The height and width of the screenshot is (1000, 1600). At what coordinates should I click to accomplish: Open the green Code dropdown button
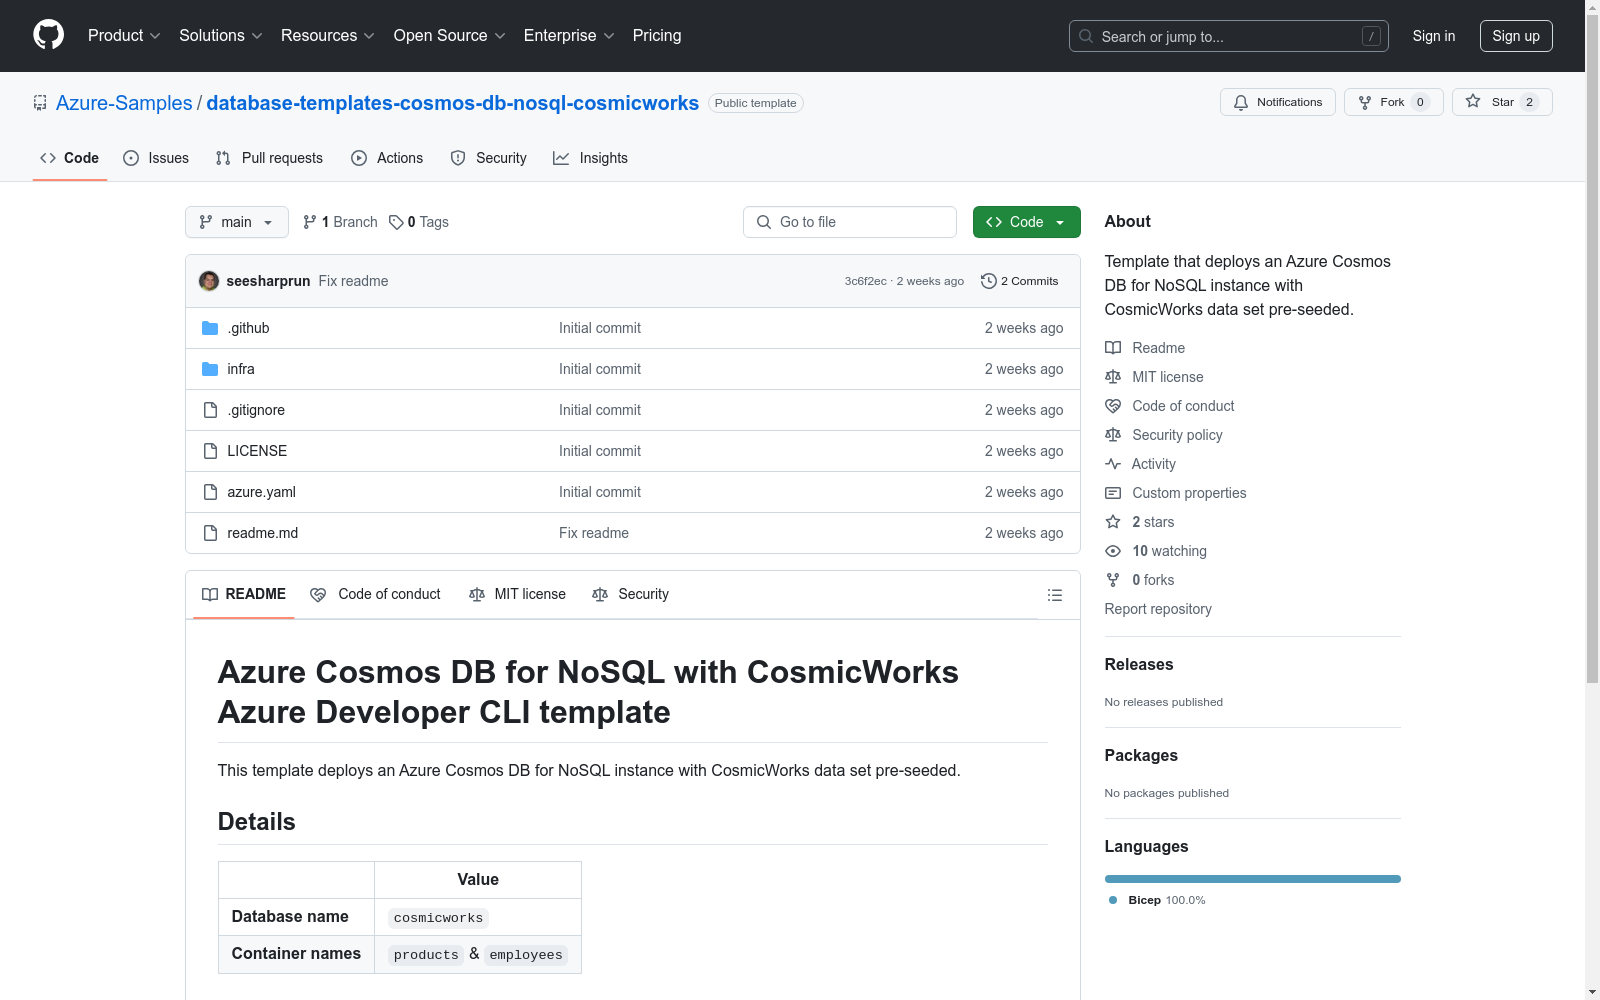(x=1027, y=222)
